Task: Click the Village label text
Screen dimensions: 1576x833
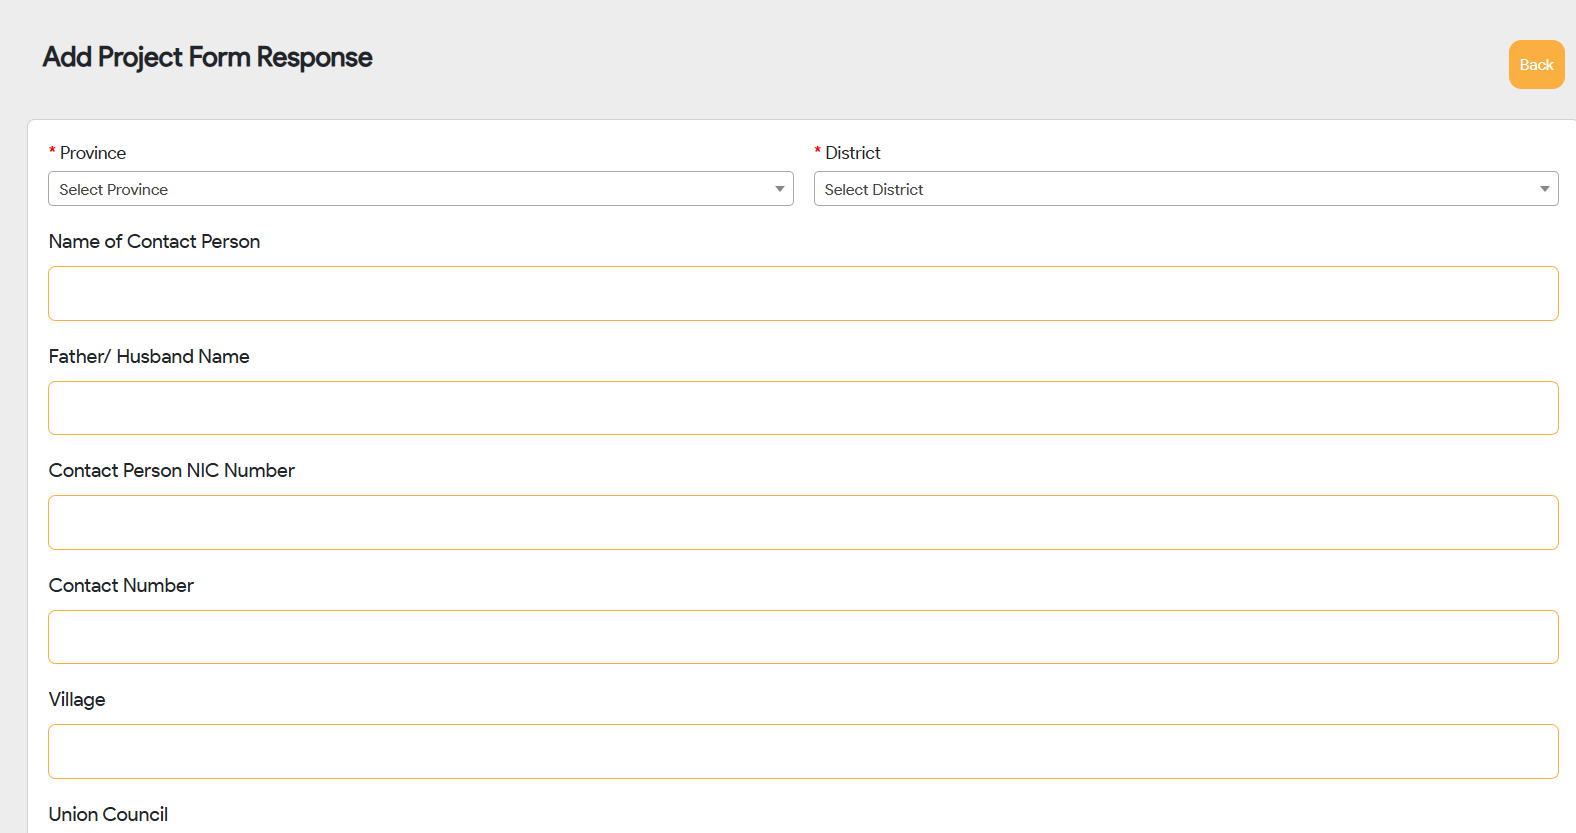Action: point(77,700)
